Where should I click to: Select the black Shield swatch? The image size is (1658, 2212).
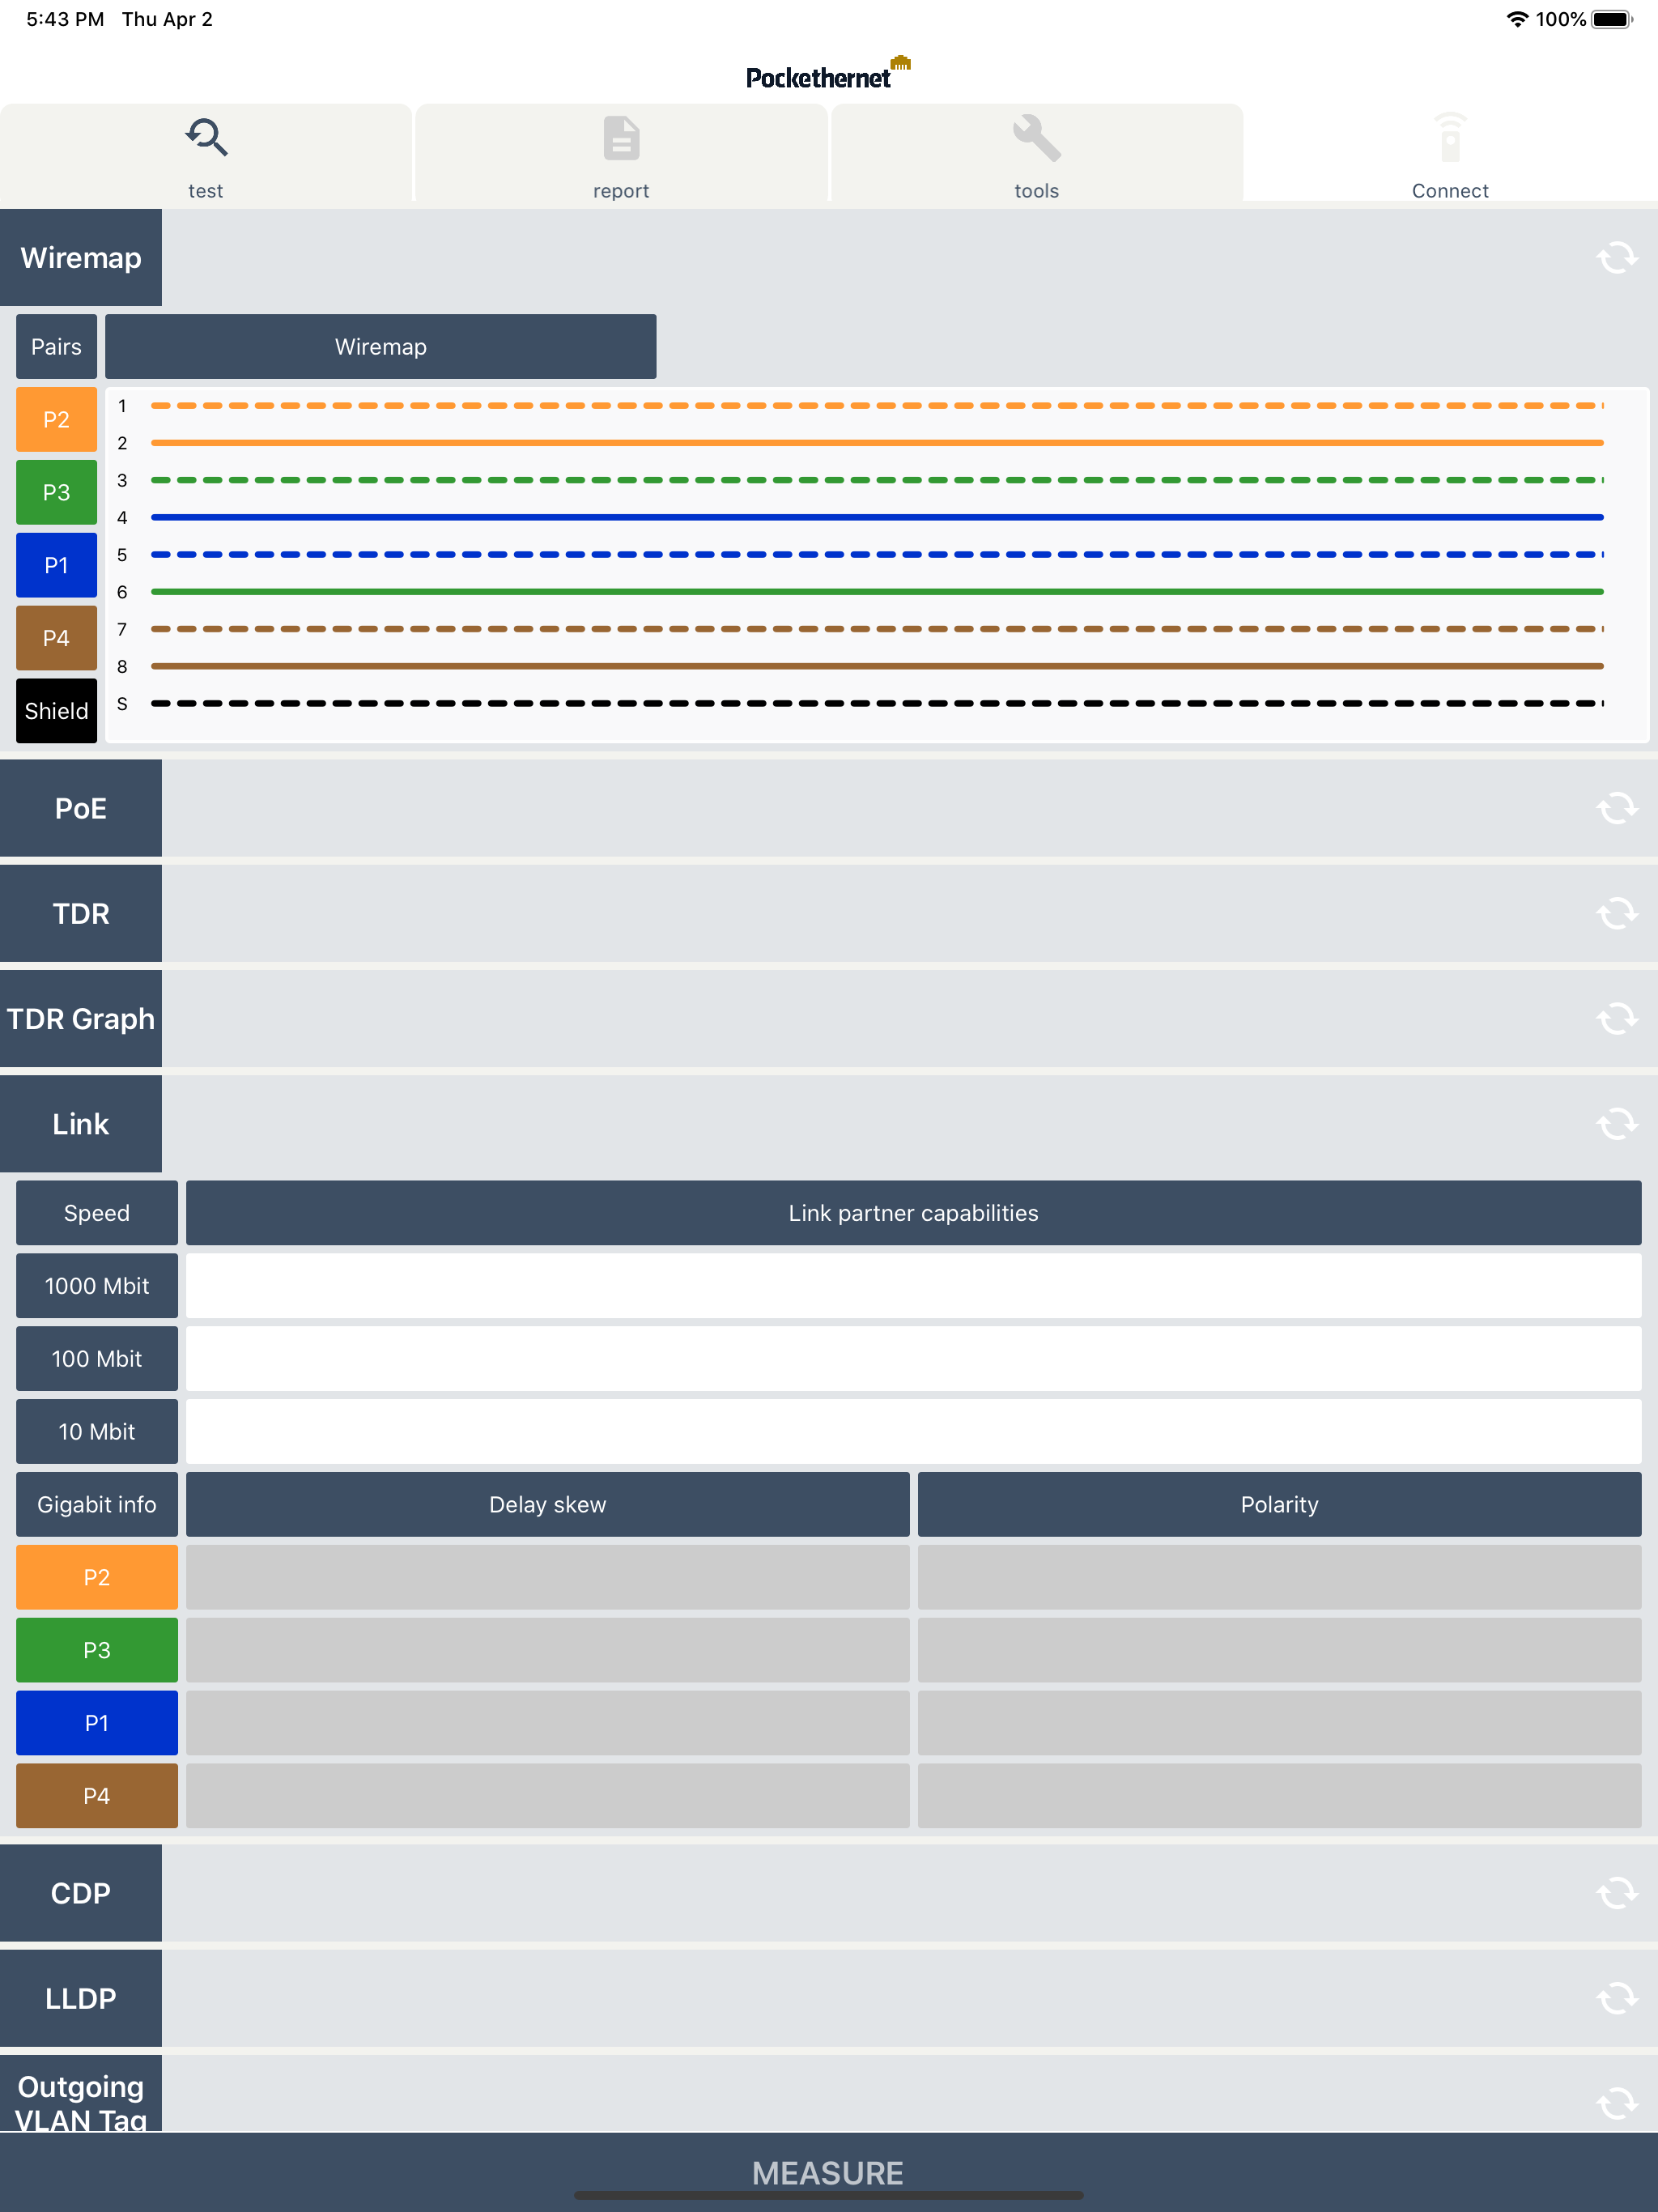pyautogui.click(x=56, y=711)
